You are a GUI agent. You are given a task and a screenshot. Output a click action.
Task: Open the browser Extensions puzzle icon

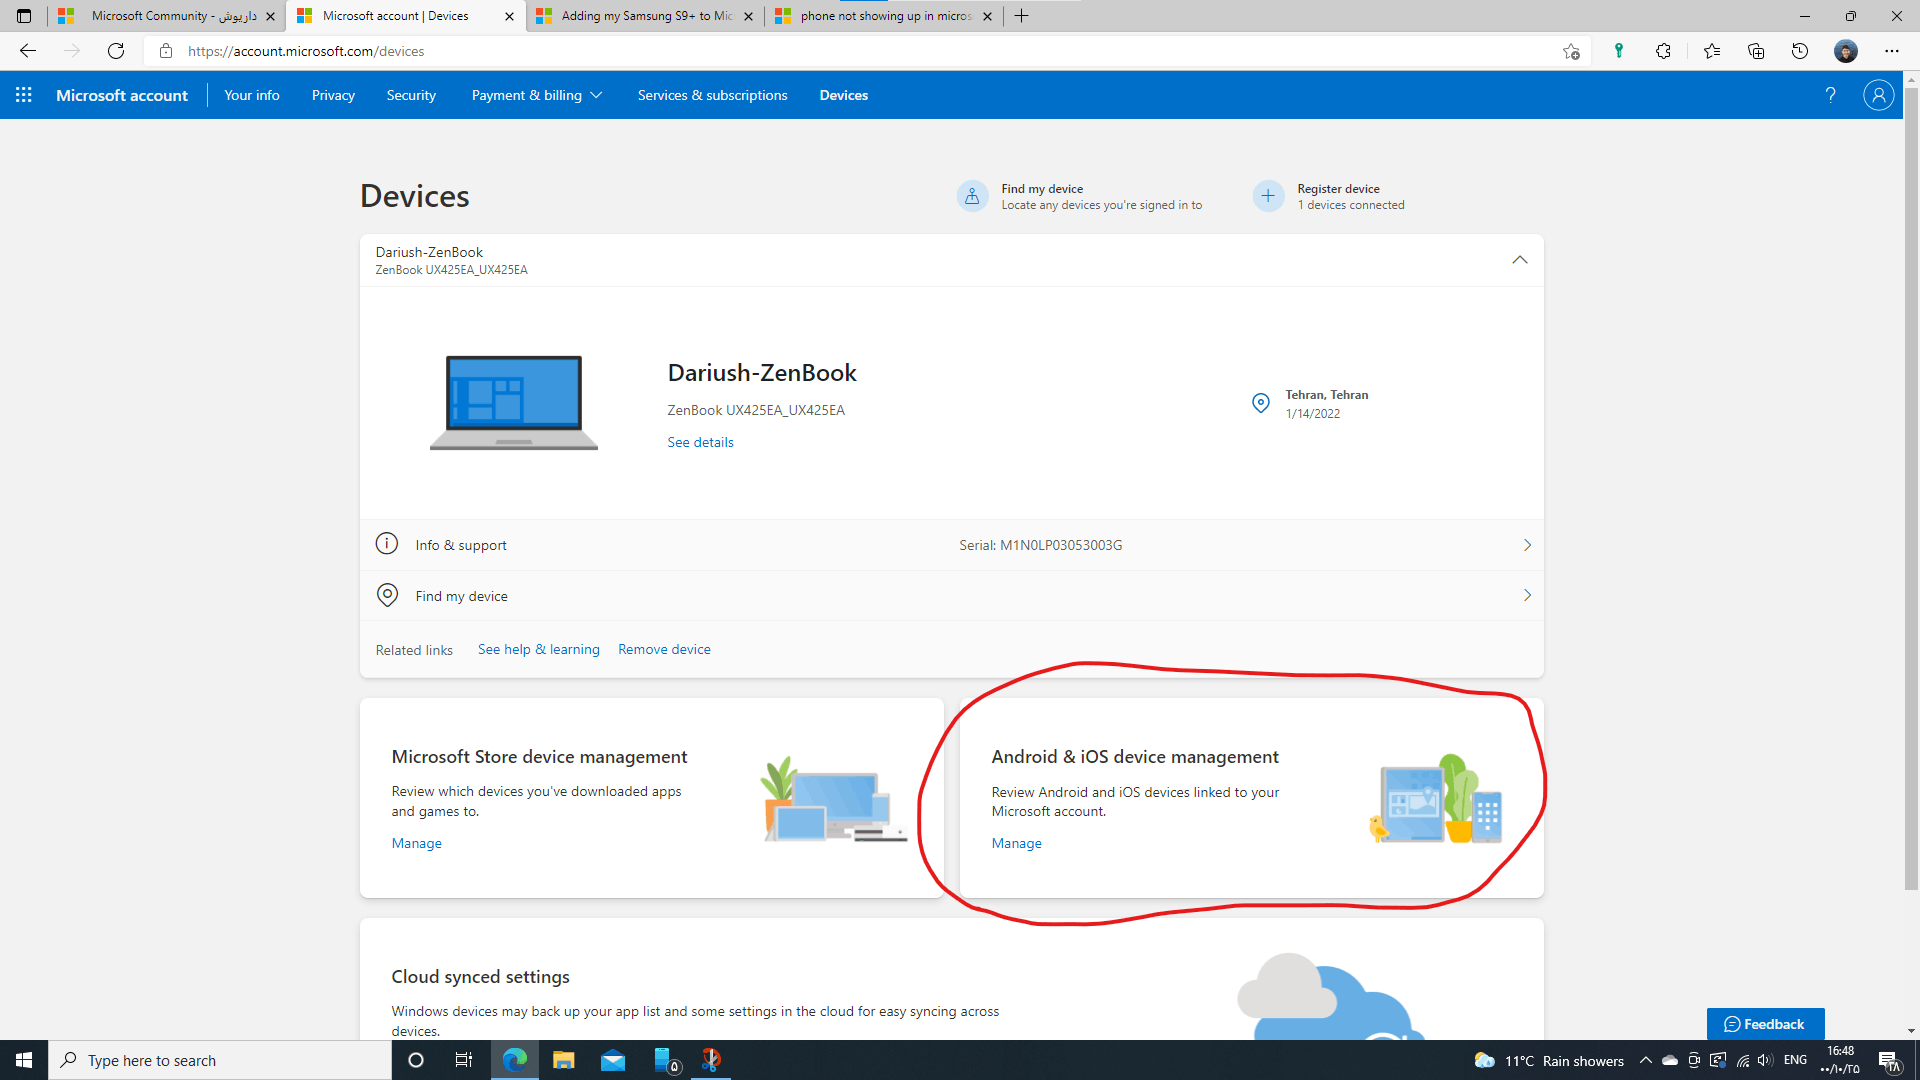1663,51
